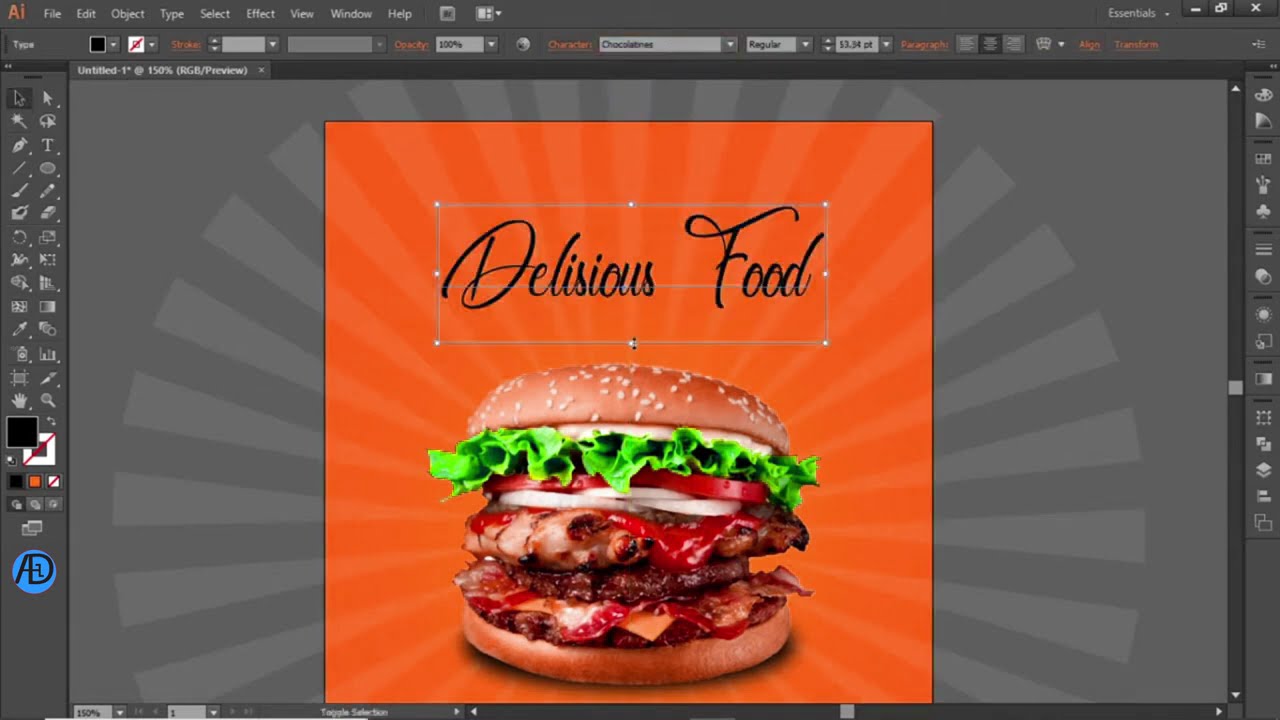Open the Chocolatines font family dropdown

click(730, 44)
